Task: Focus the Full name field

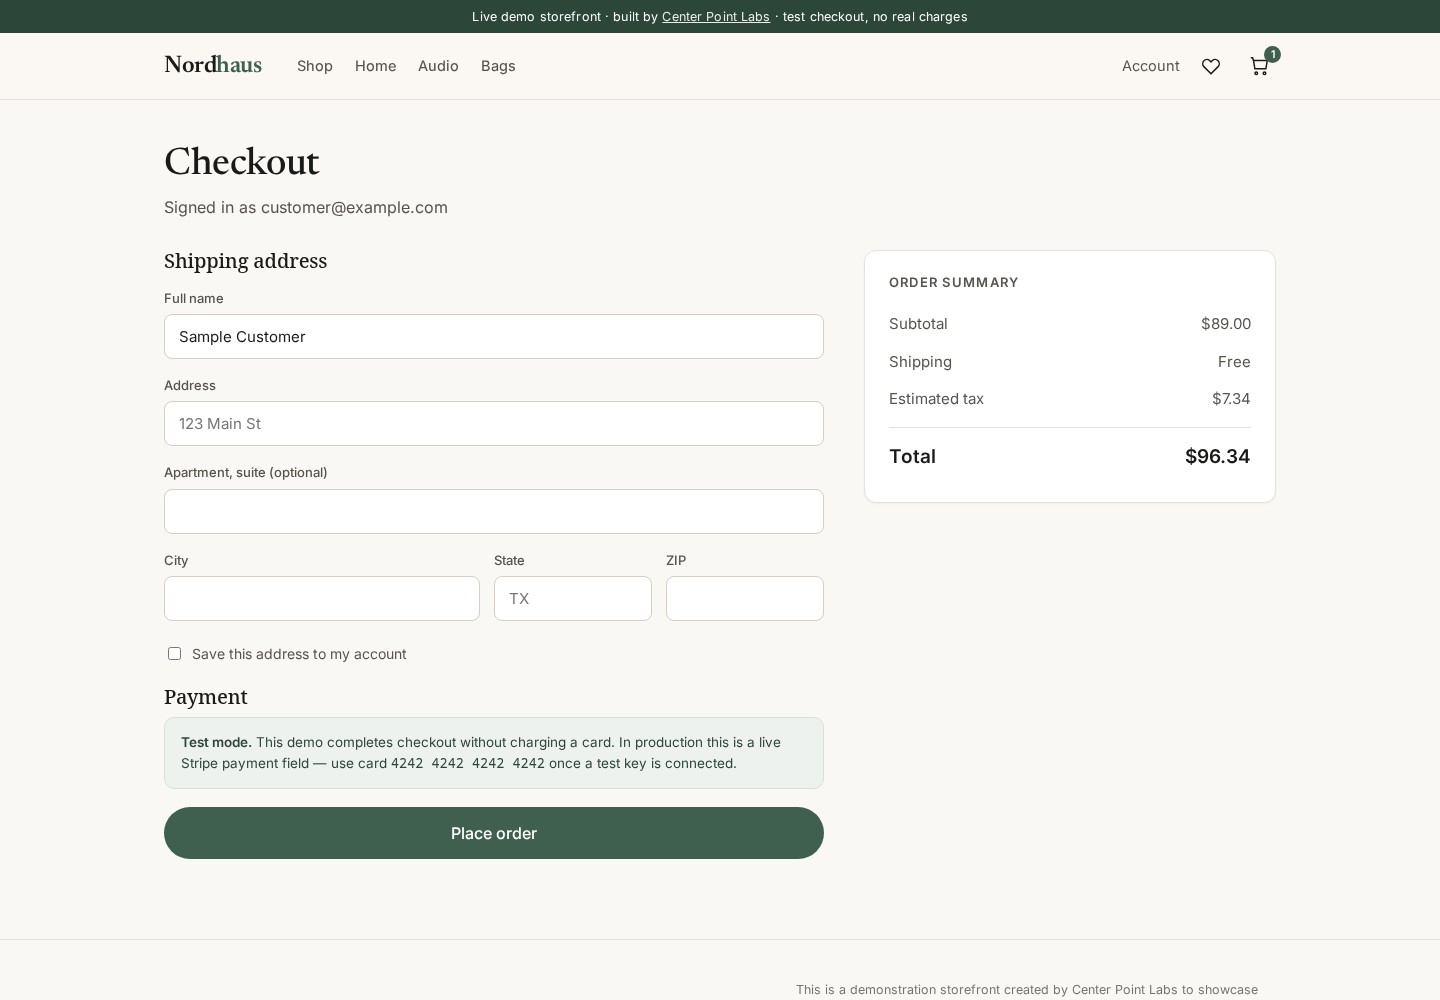Action: 494,336
